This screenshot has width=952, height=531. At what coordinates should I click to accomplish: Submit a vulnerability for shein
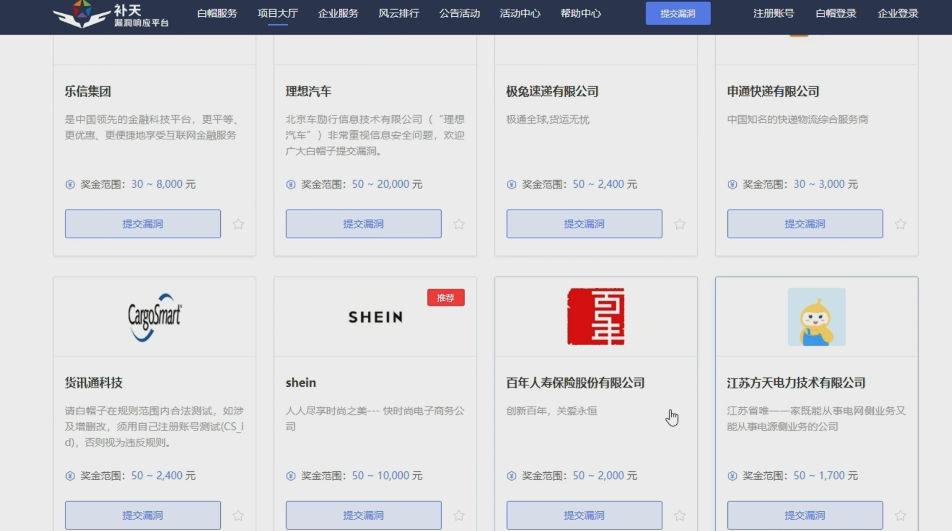(x=364, y=515)
